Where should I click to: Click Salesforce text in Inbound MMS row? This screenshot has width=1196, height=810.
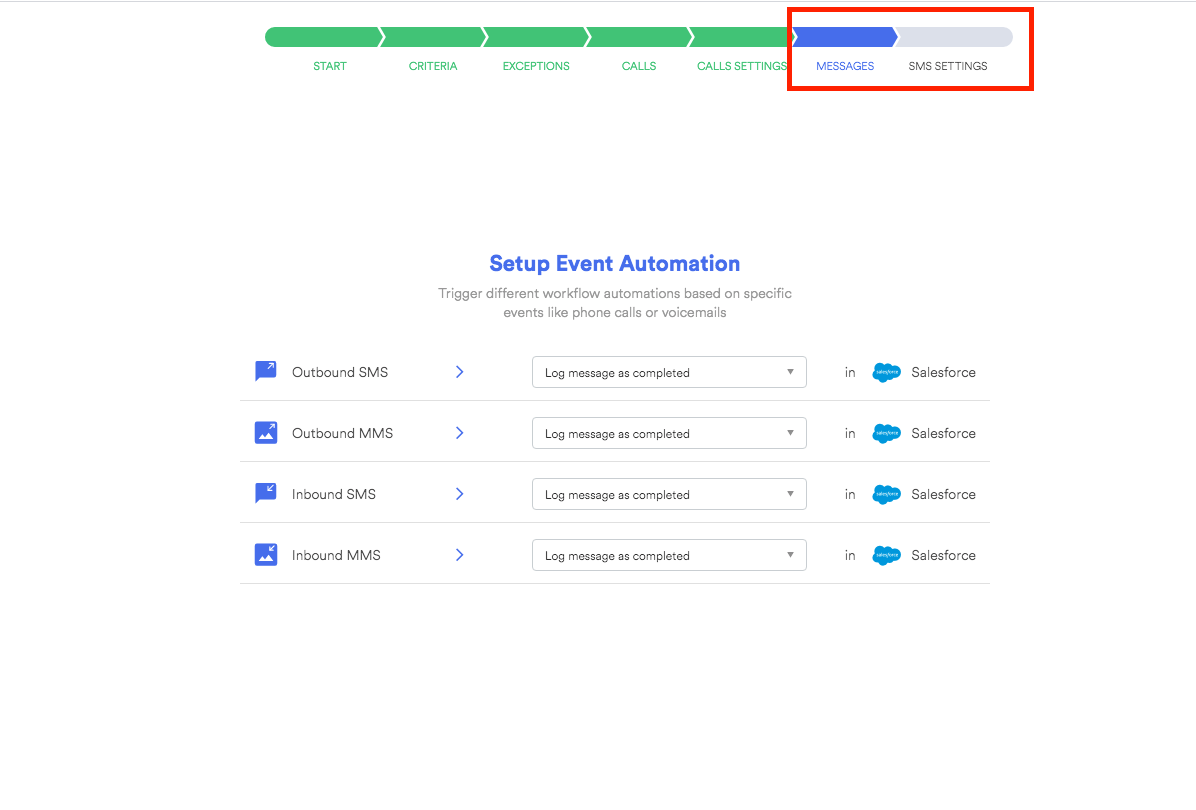944,555
